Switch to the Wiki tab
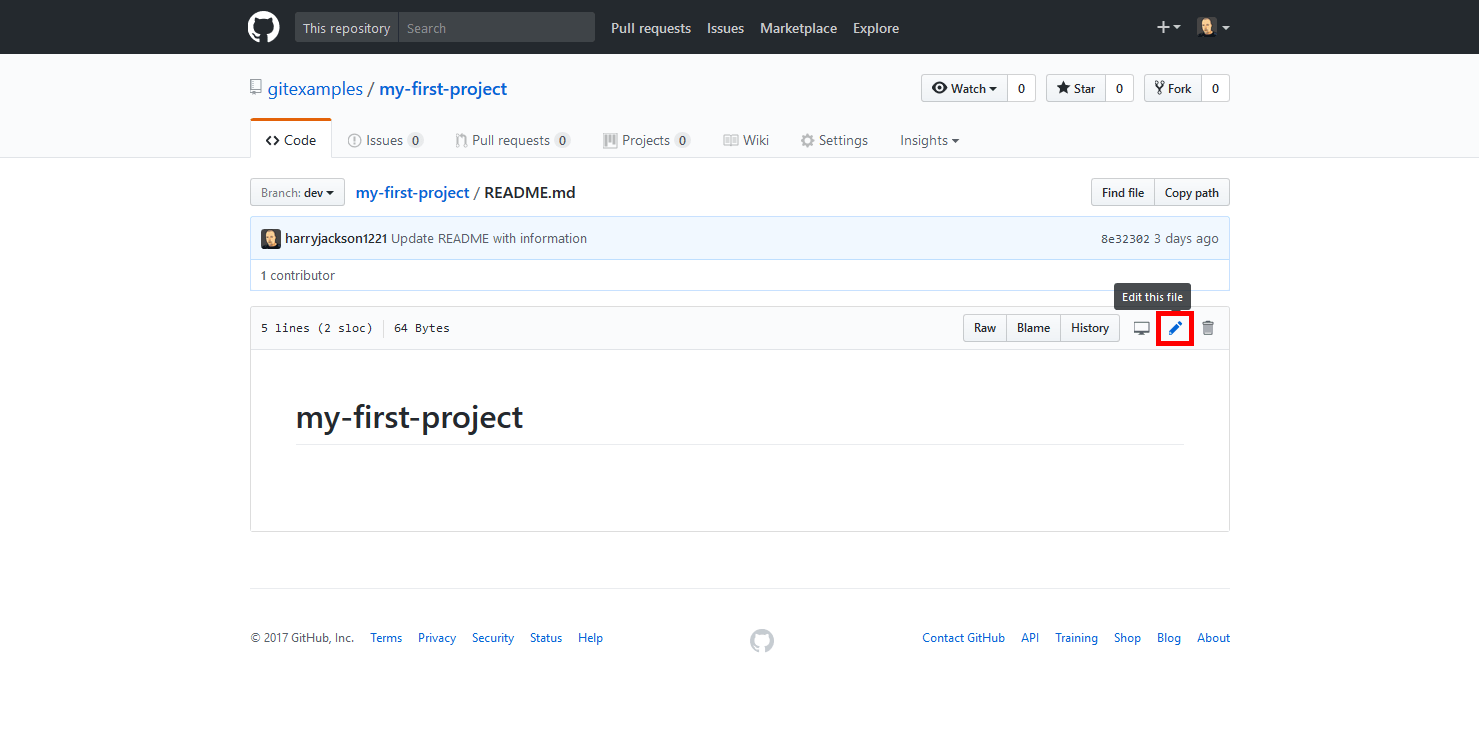1479x741 pixels. coord(746,140)
